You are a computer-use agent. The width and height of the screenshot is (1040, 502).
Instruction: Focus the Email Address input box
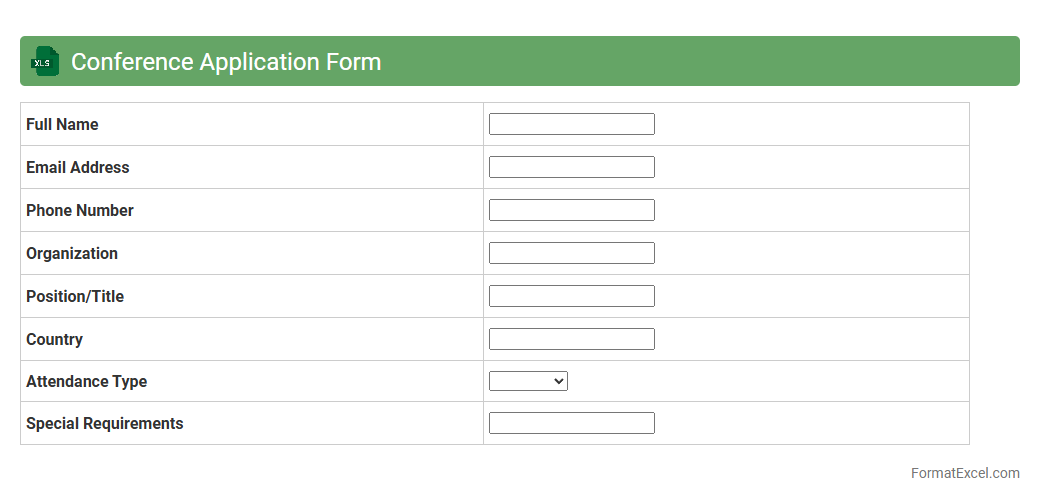click(571, 167)
